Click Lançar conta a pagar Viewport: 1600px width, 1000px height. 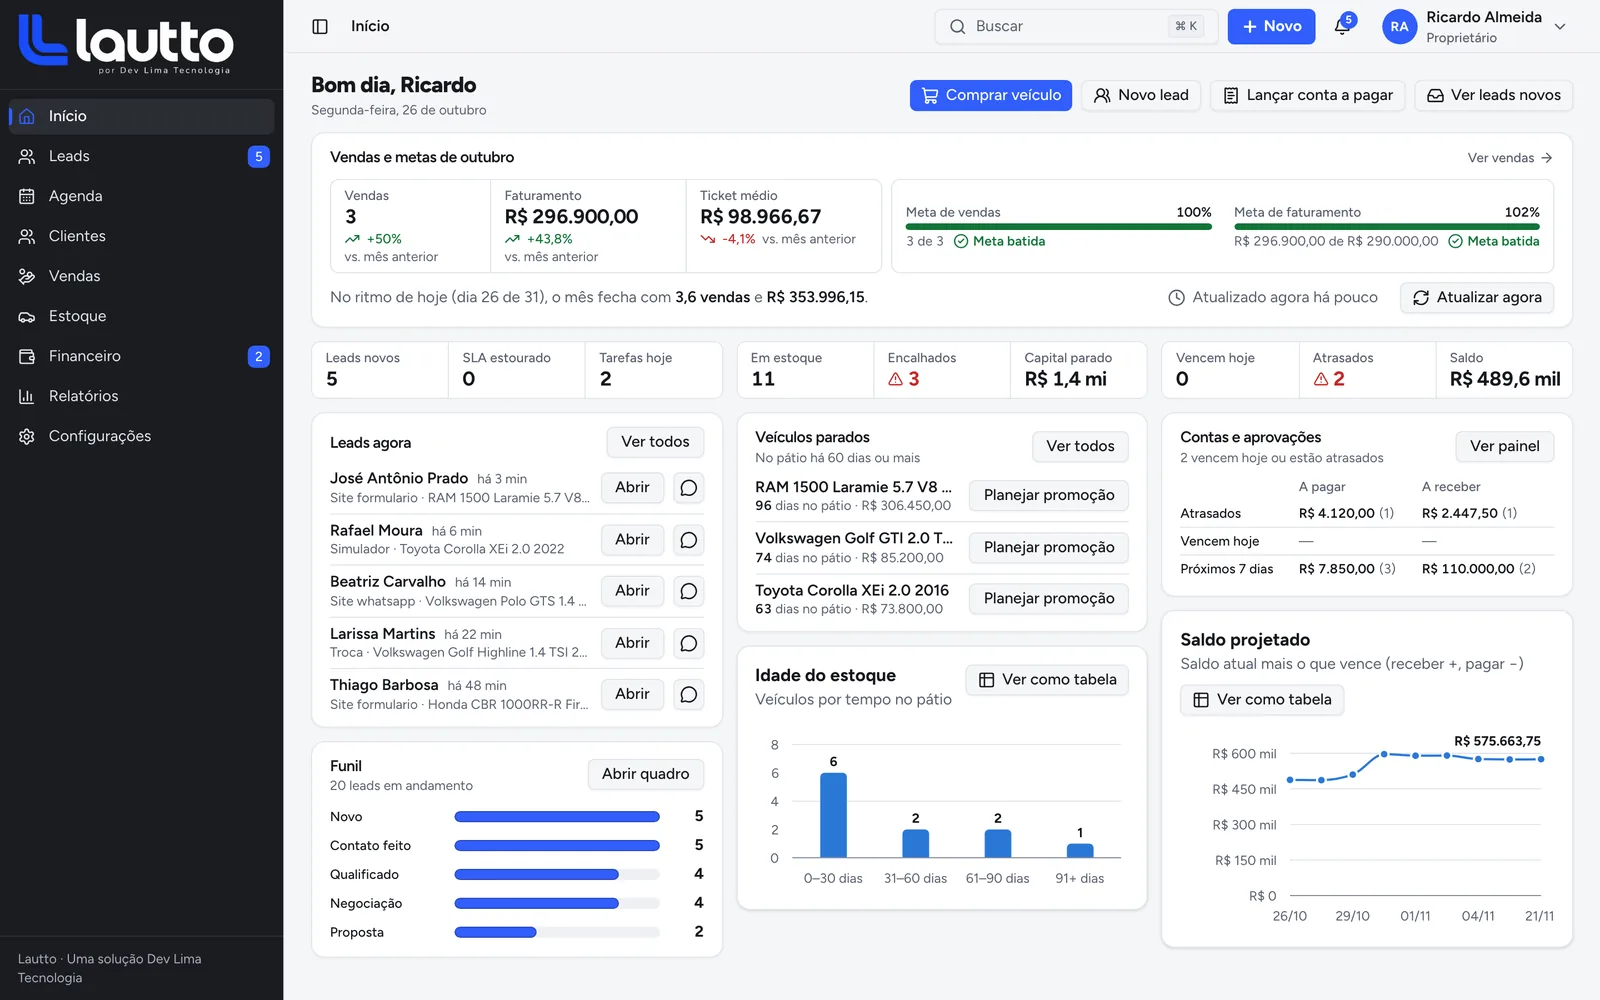(x=1308, y=95)
